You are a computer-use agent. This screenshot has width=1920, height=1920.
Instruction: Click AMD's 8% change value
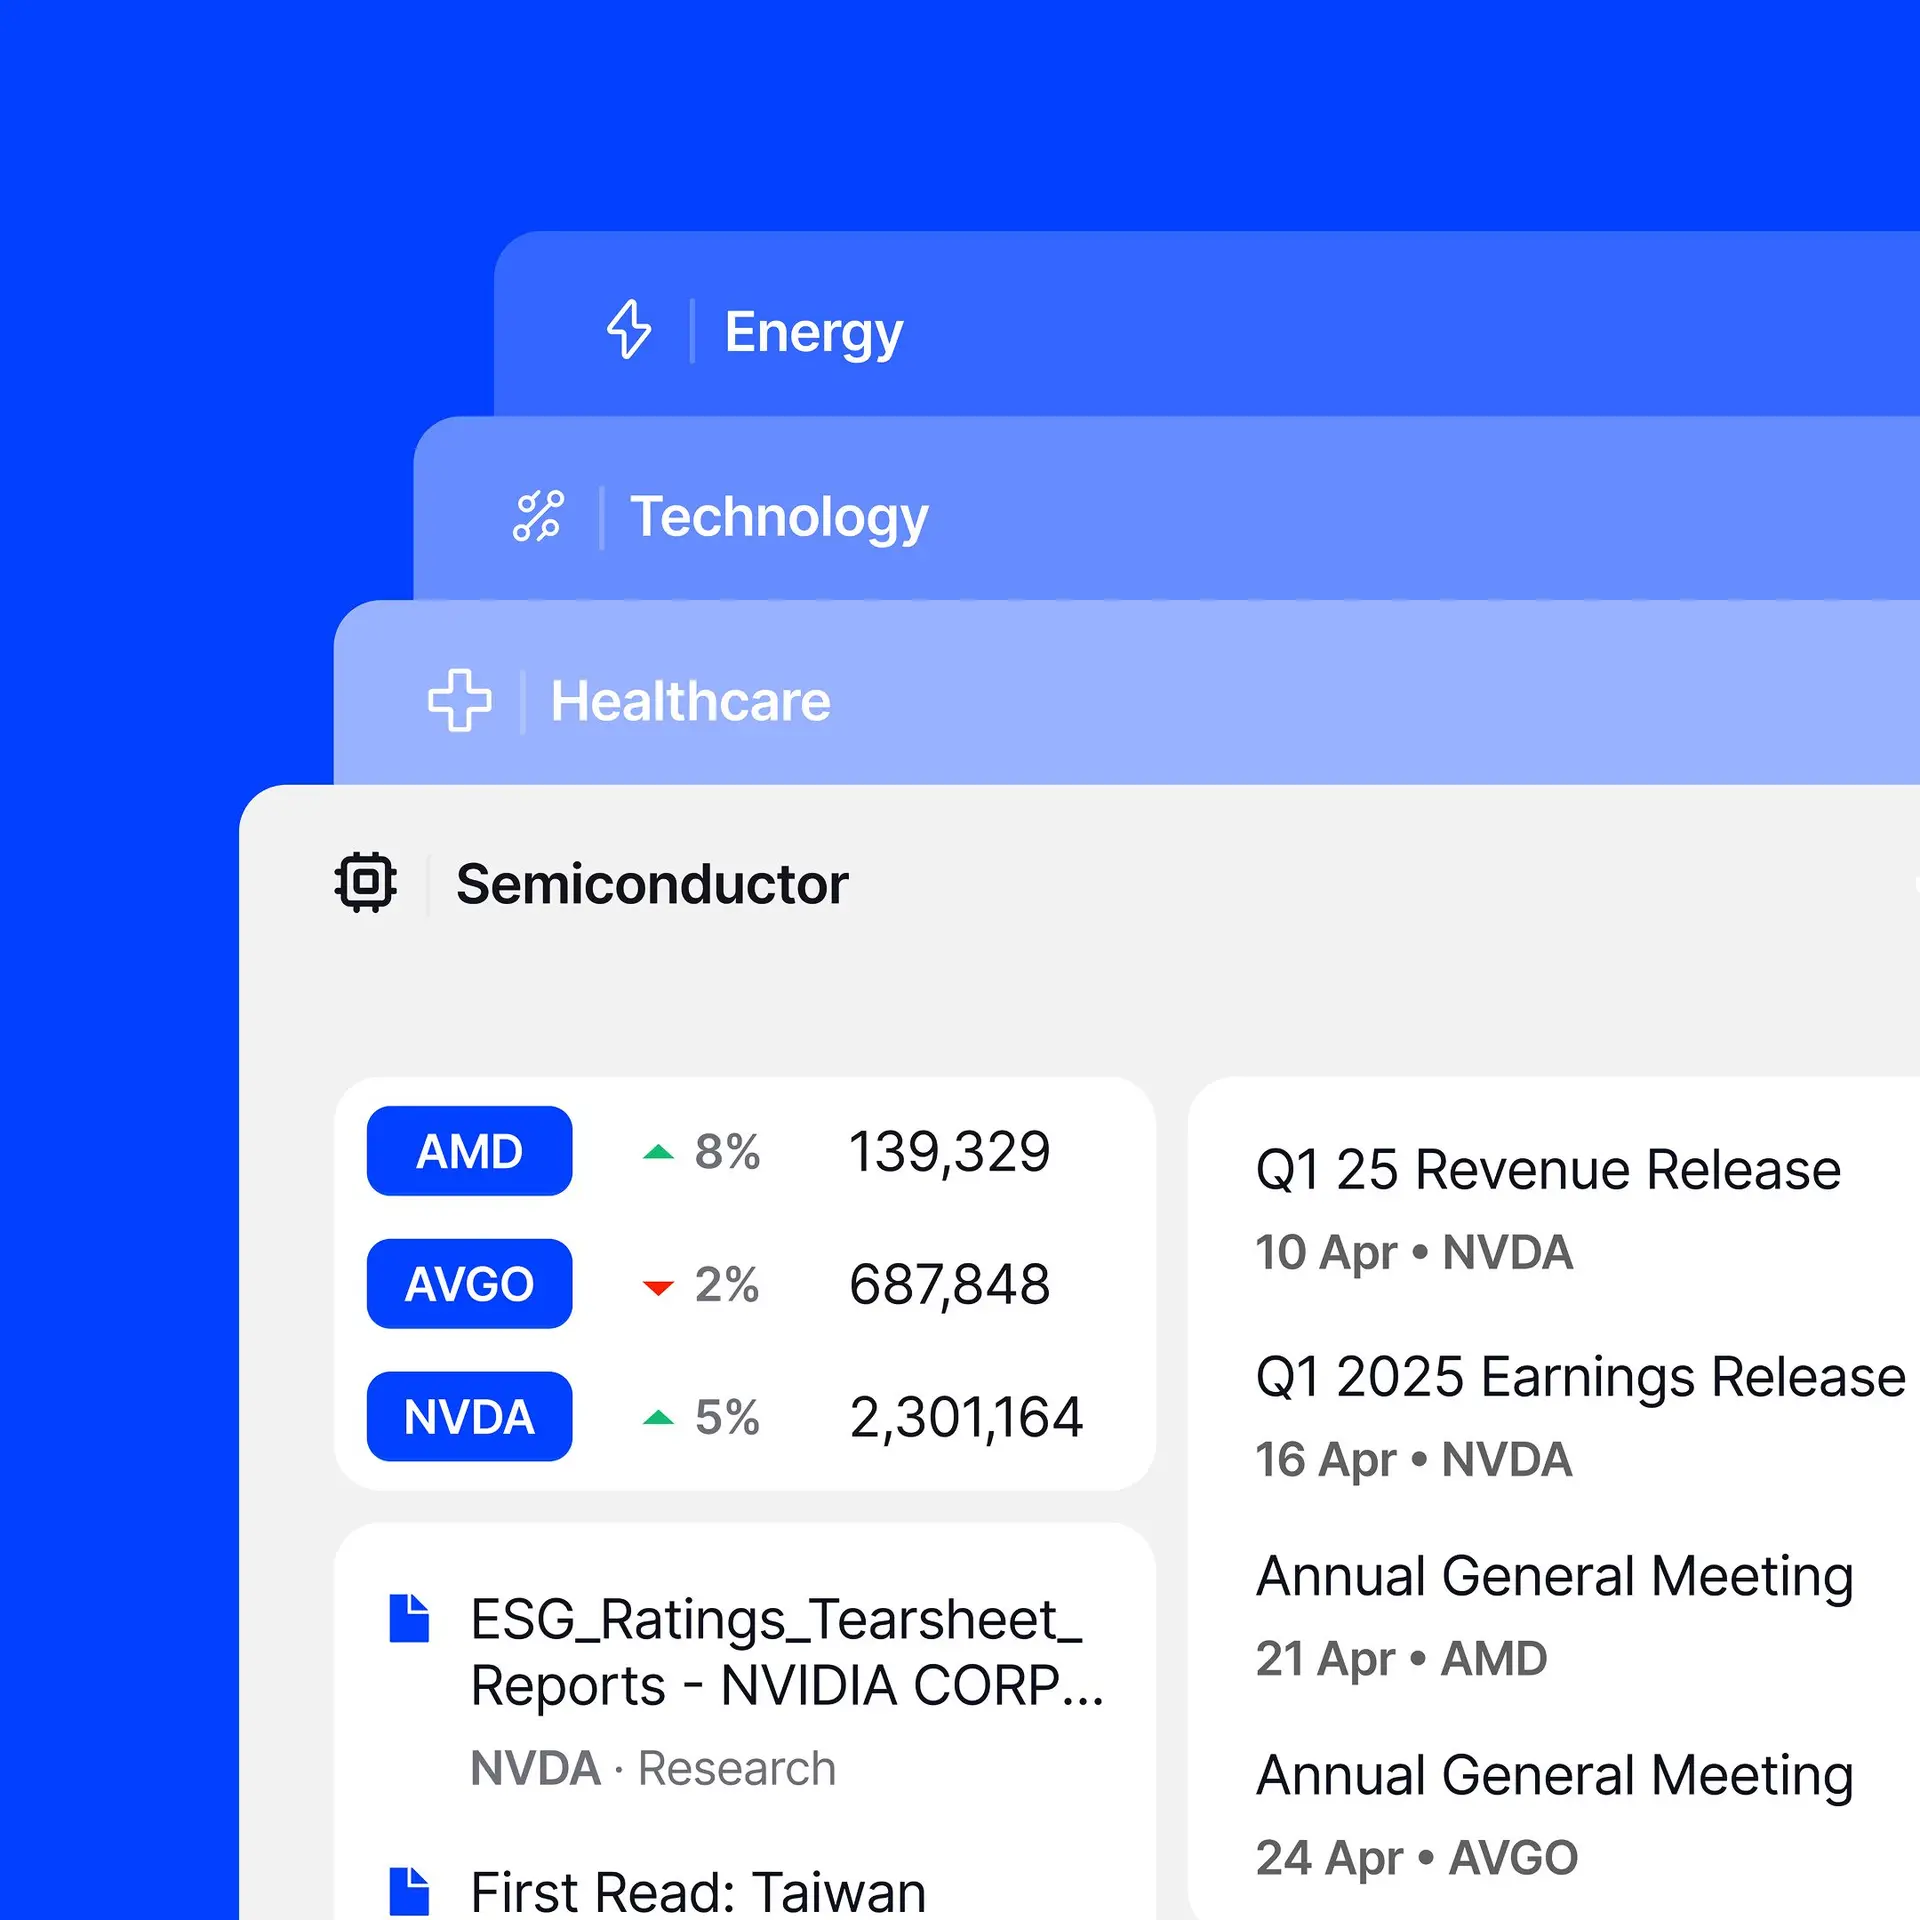[727, 1152]
